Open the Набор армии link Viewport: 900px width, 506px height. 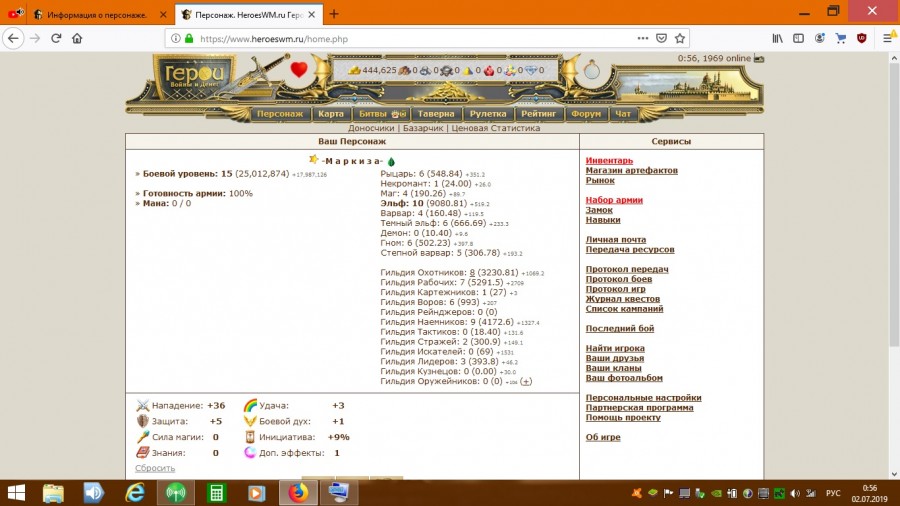(x=614, y=200)
